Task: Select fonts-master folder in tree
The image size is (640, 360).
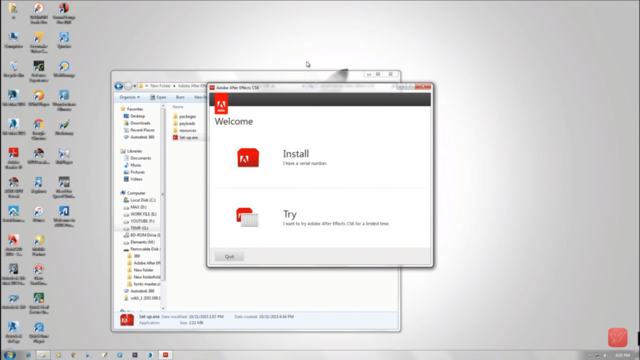Action: (144, 284)
